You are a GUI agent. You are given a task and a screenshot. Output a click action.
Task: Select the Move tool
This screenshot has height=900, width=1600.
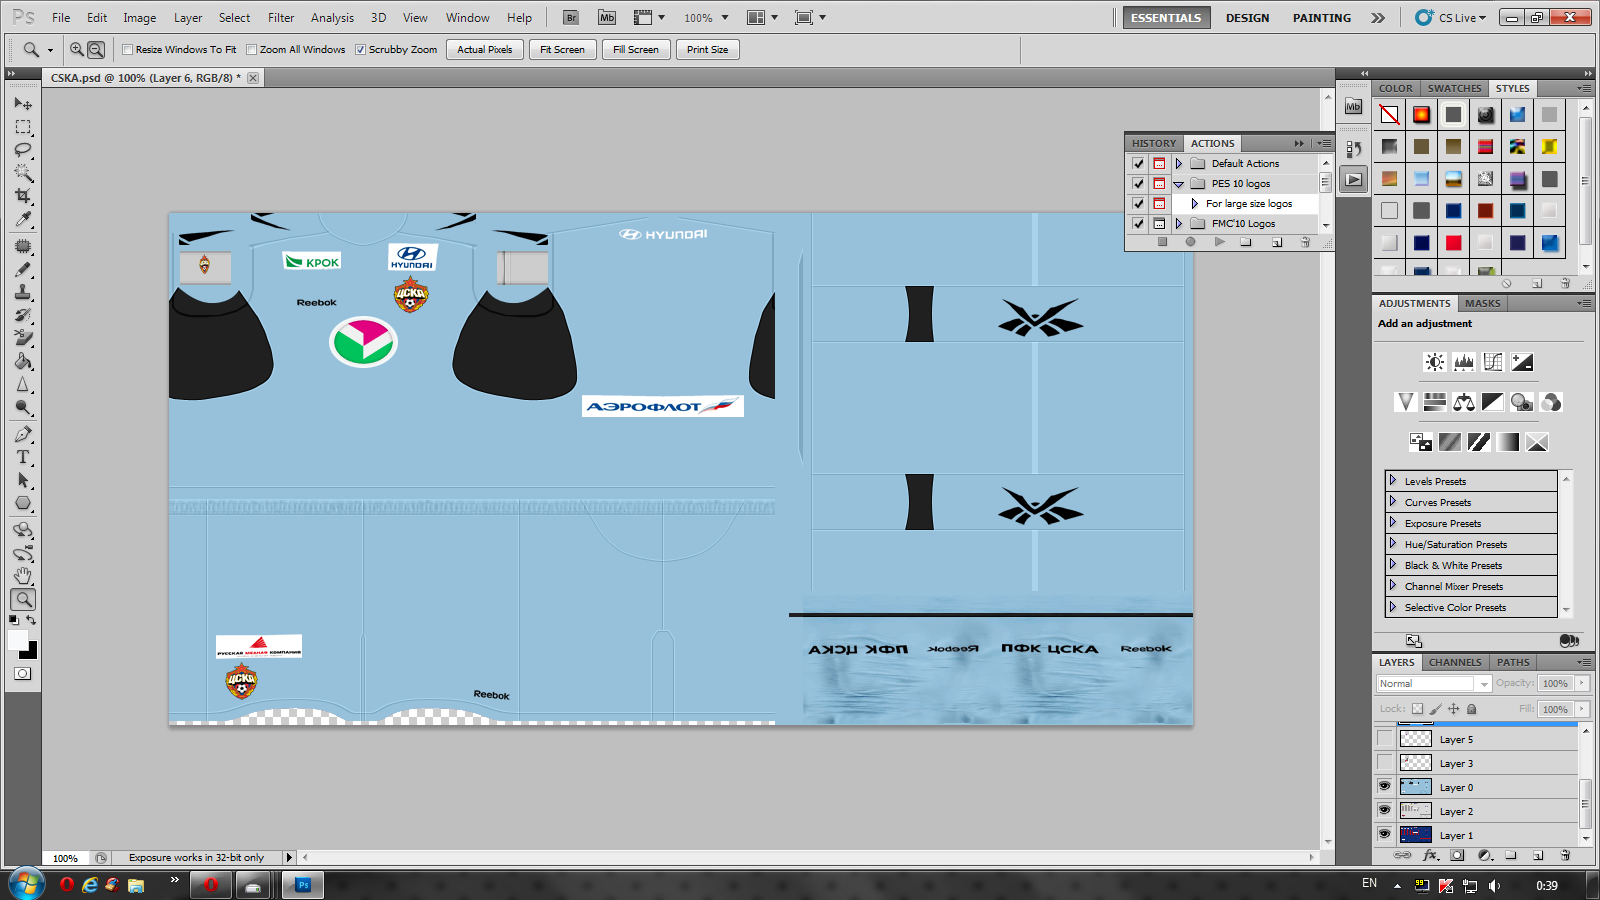(x=23, y=103)
